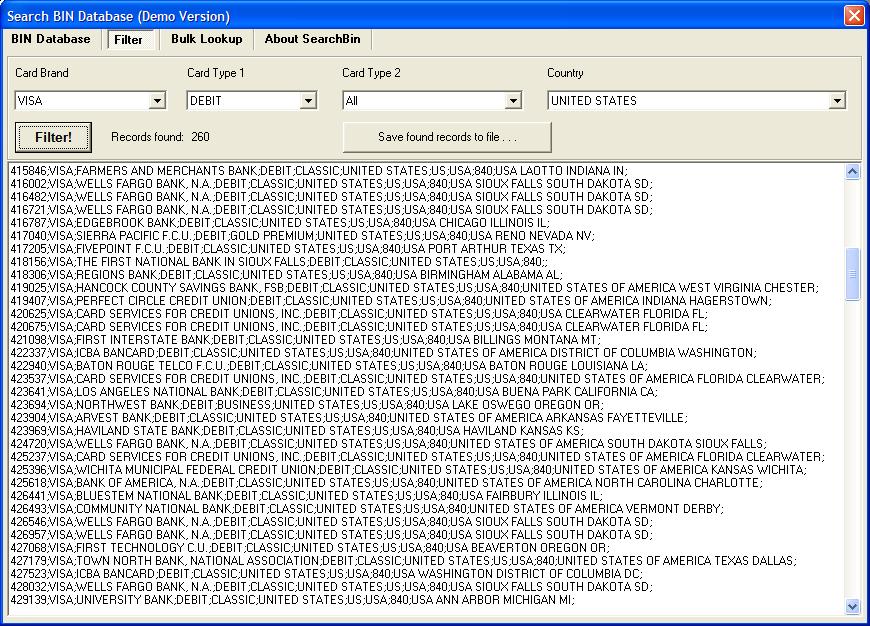Select the 420675 Card Services record
The height and width of the screenshot is (626, 870).
pyautogui.click(x=360, y=327)
